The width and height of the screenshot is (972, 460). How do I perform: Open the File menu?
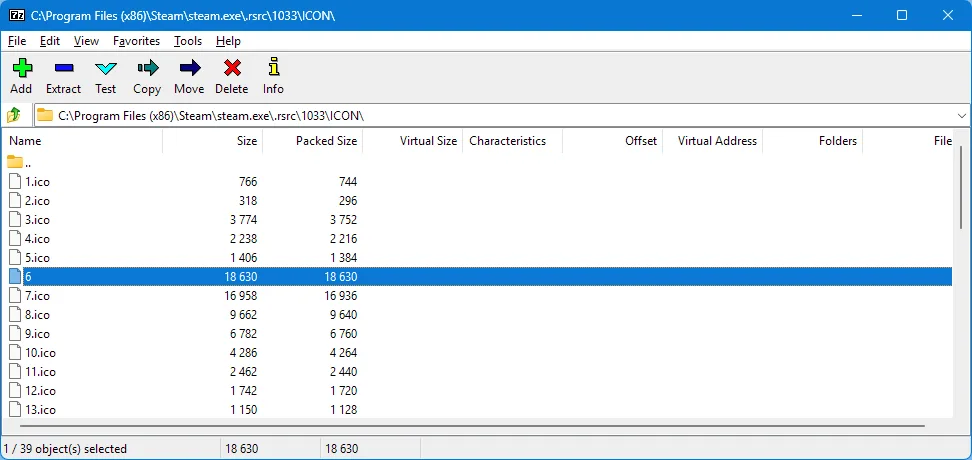(17, 41)
